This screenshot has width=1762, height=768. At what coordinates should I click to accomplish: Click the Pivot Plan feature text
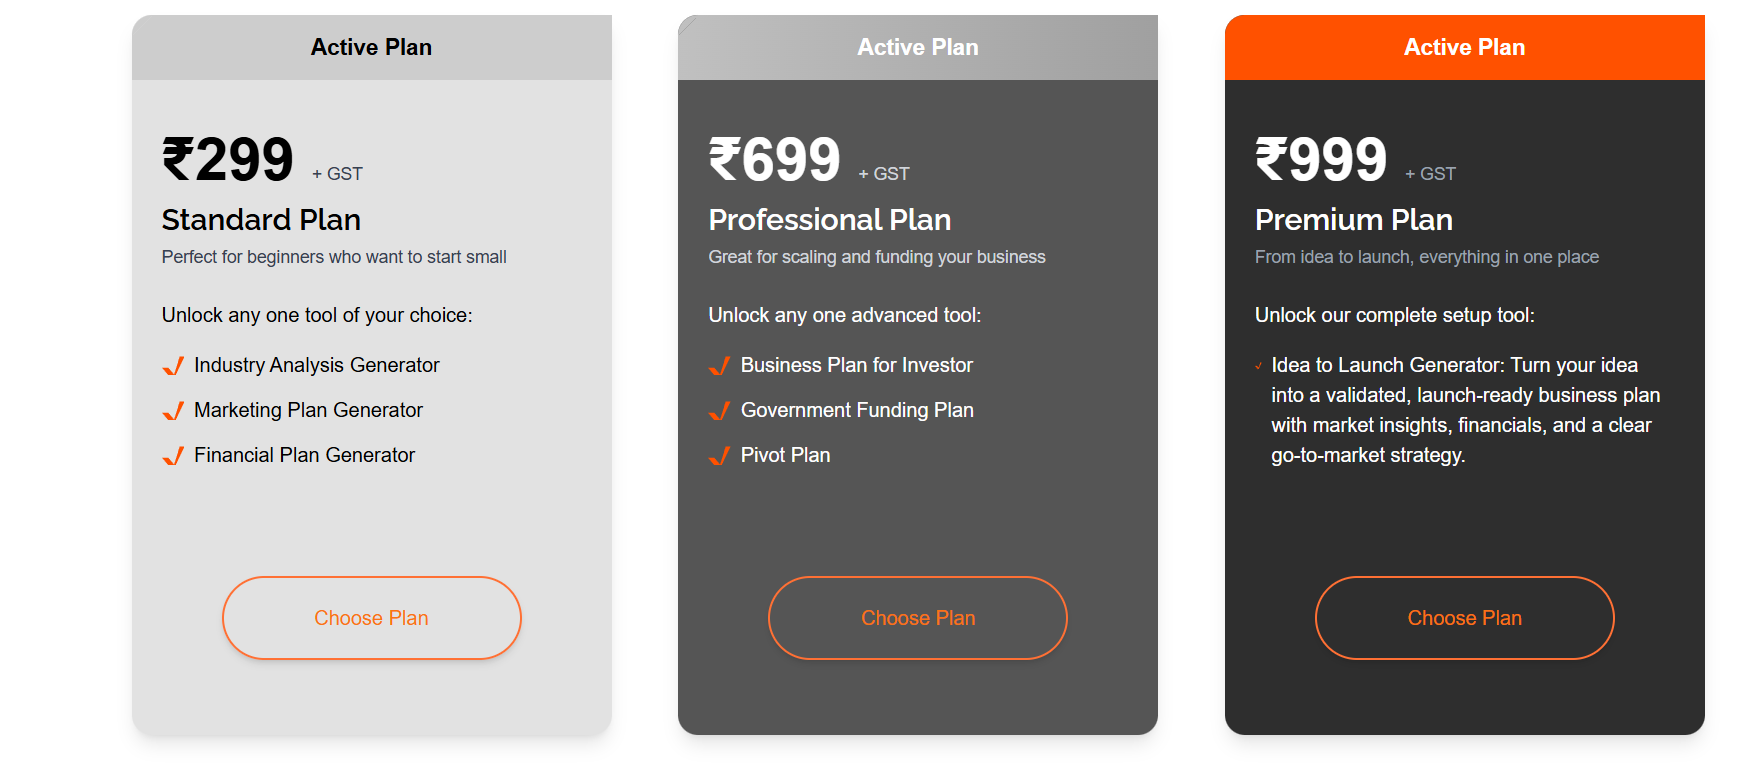click(785, 455)
